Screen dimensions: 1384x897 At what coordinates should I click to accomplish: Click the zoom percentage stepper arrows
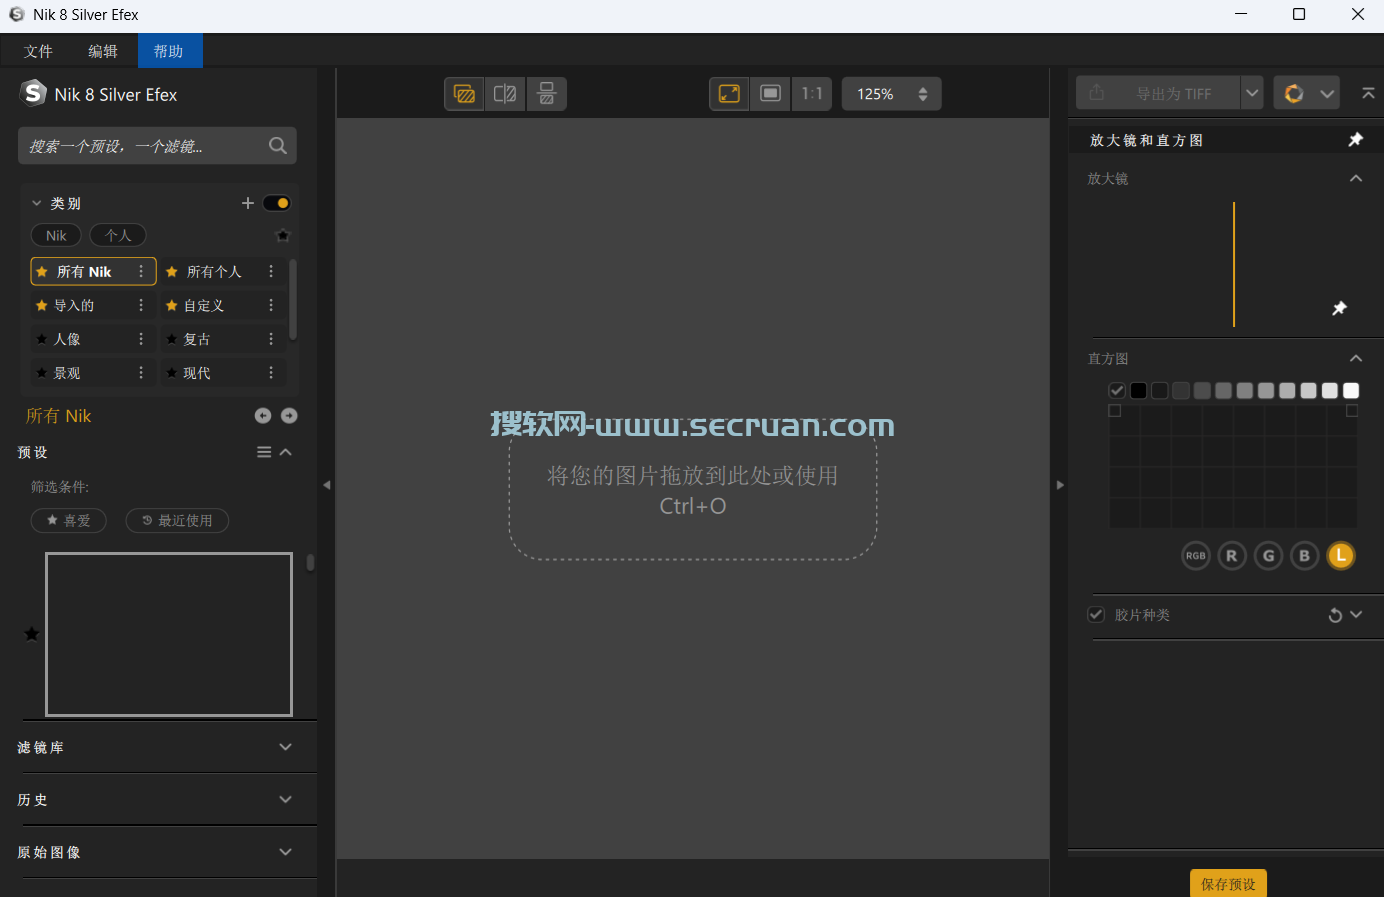923,94
